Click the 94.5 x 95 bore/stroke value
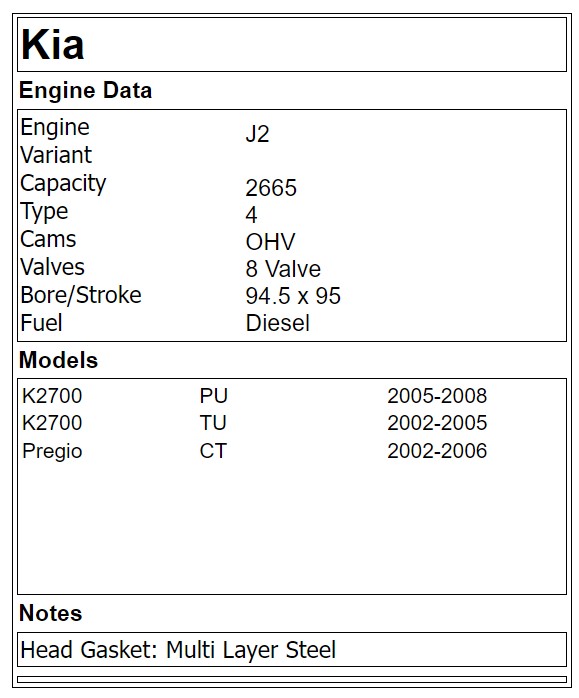 (293, 296)
